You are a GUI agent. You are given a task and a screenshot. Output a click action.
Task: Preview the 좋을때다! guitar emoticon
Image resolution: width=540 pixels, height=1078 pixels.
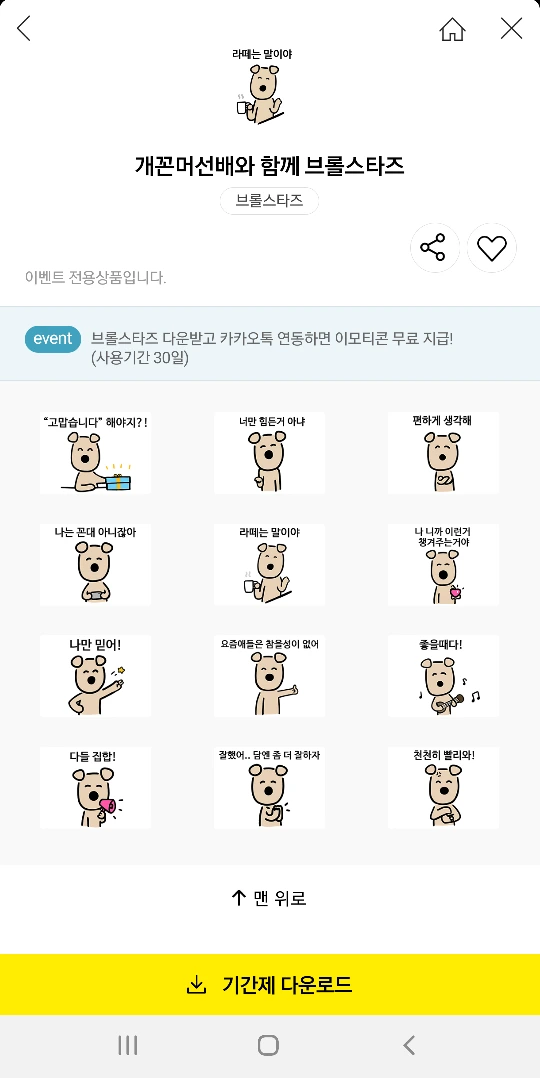coord(444,676)
